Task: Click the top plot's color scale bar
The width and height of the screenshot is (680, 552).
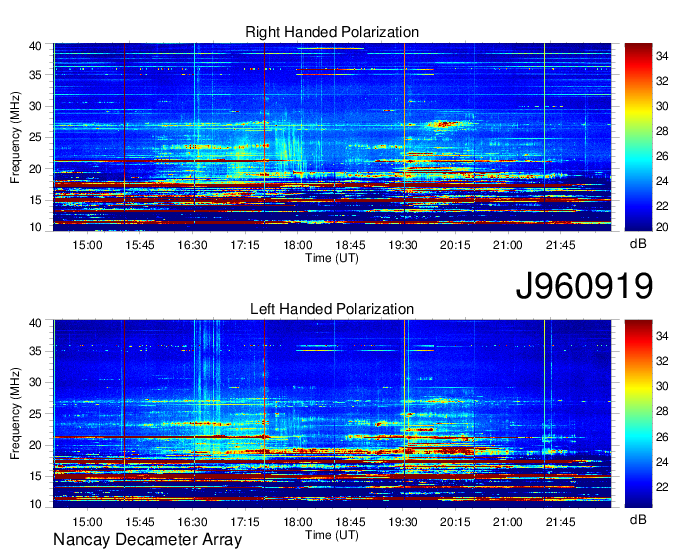Action: click(x=638, y=137)
